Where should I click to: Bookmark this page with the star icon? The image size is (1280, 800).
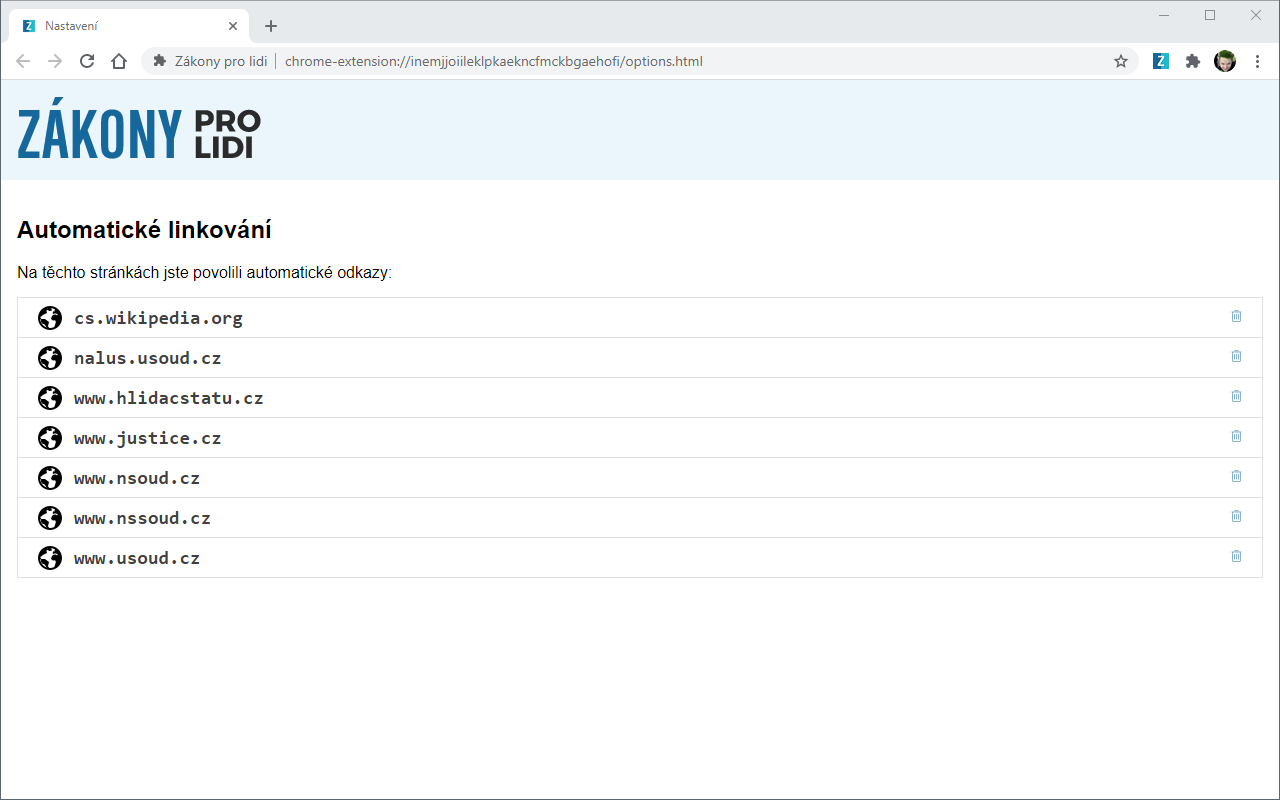click(x=1121, y=61)
